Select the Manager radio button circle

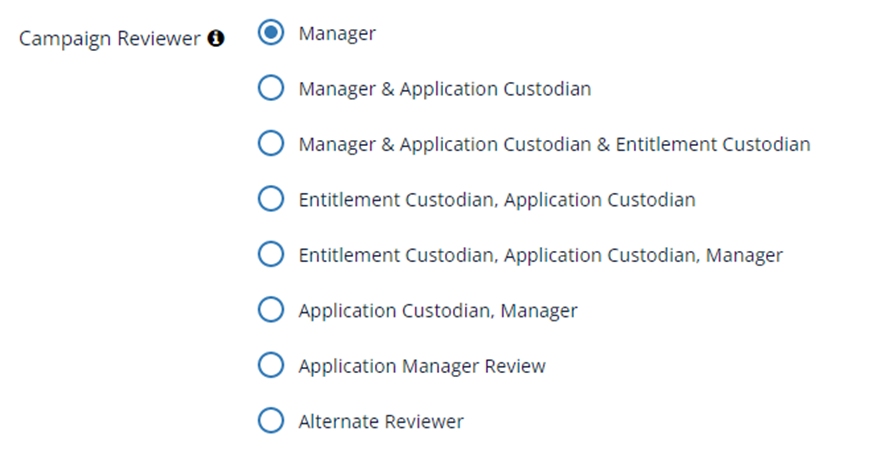[271, 32]
